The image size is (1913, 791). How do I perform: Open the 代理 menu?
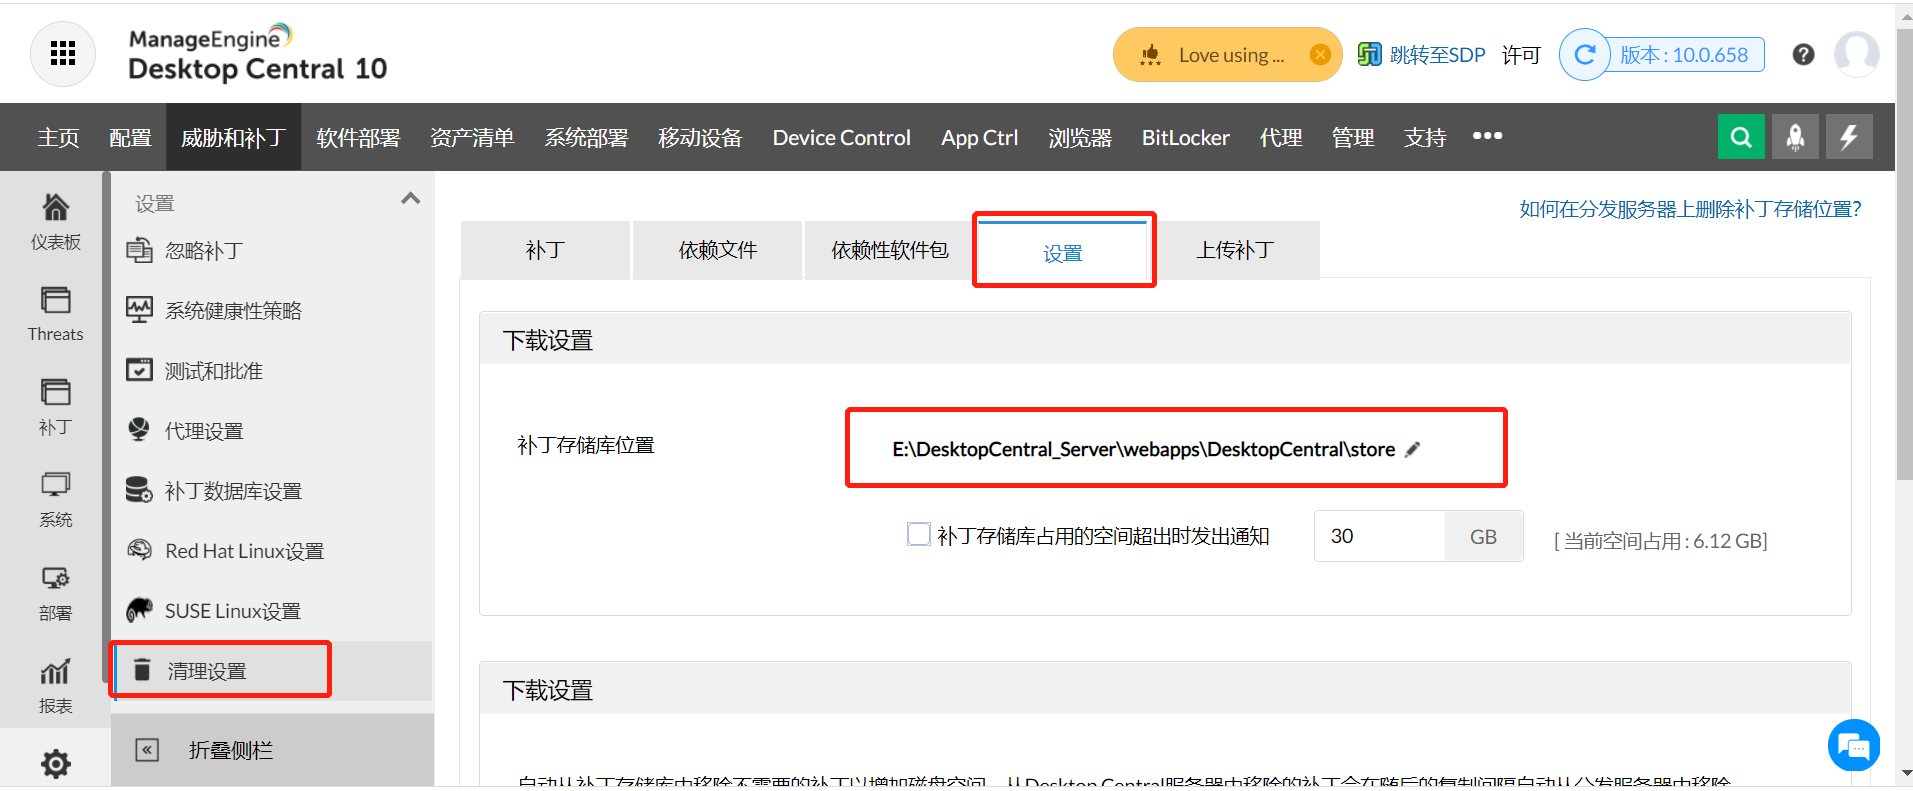point(1281,137)
